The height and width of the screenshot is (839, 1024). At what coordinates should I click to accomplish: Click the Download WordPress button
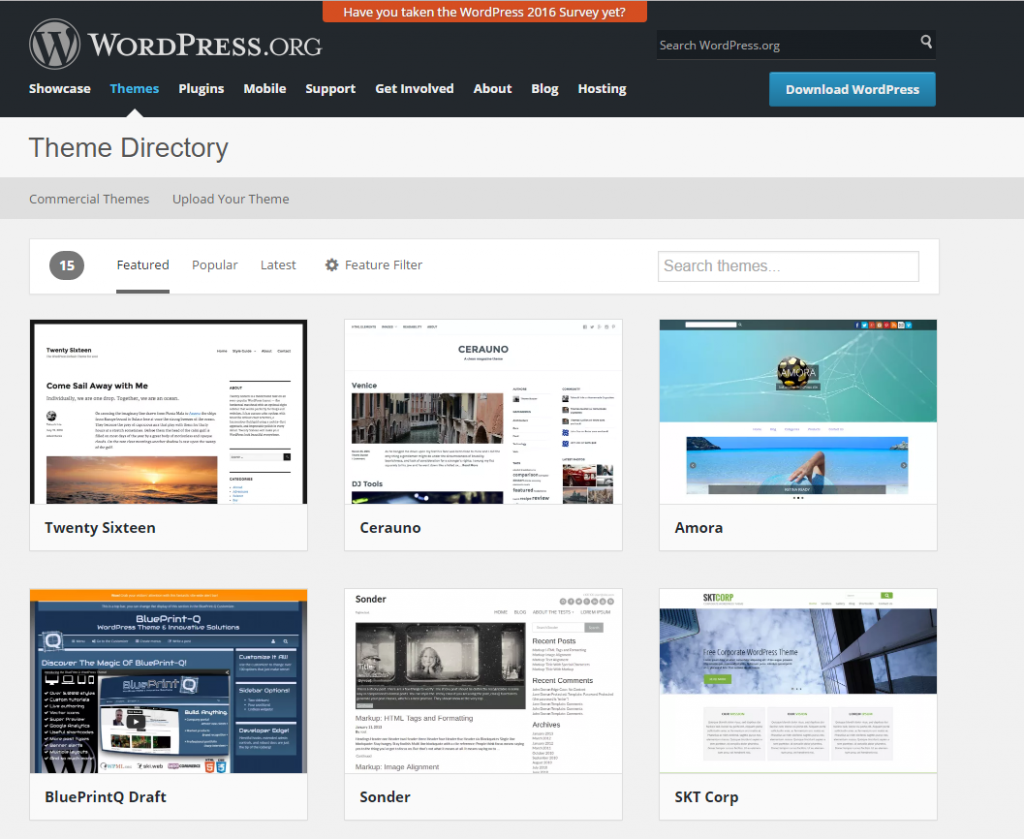[x=852, y=89]
